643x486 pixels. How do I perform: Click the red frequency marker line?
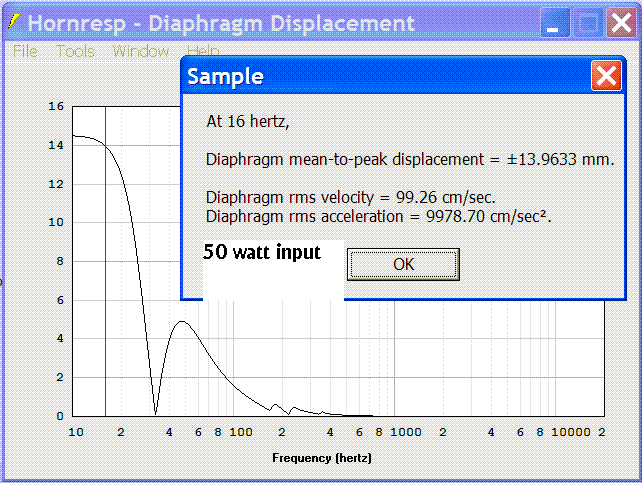coord(105,262)
